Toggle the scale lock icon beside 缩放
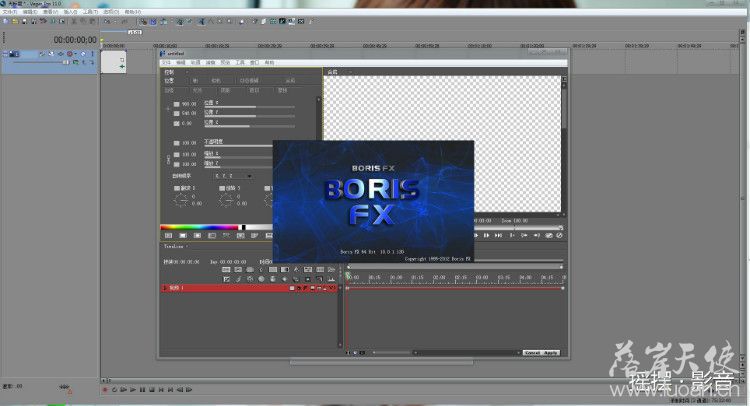 [168, 159]
